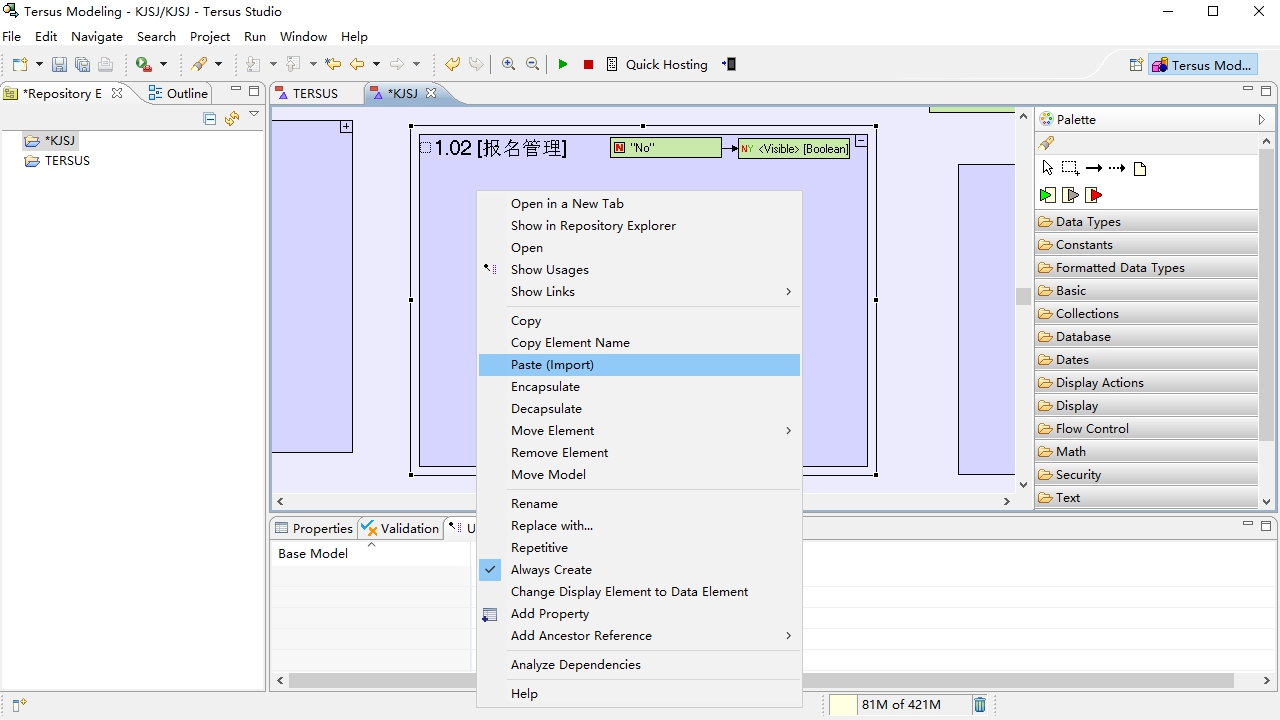
Task: Close the *KJSJ editor tab
Action: 431,93
